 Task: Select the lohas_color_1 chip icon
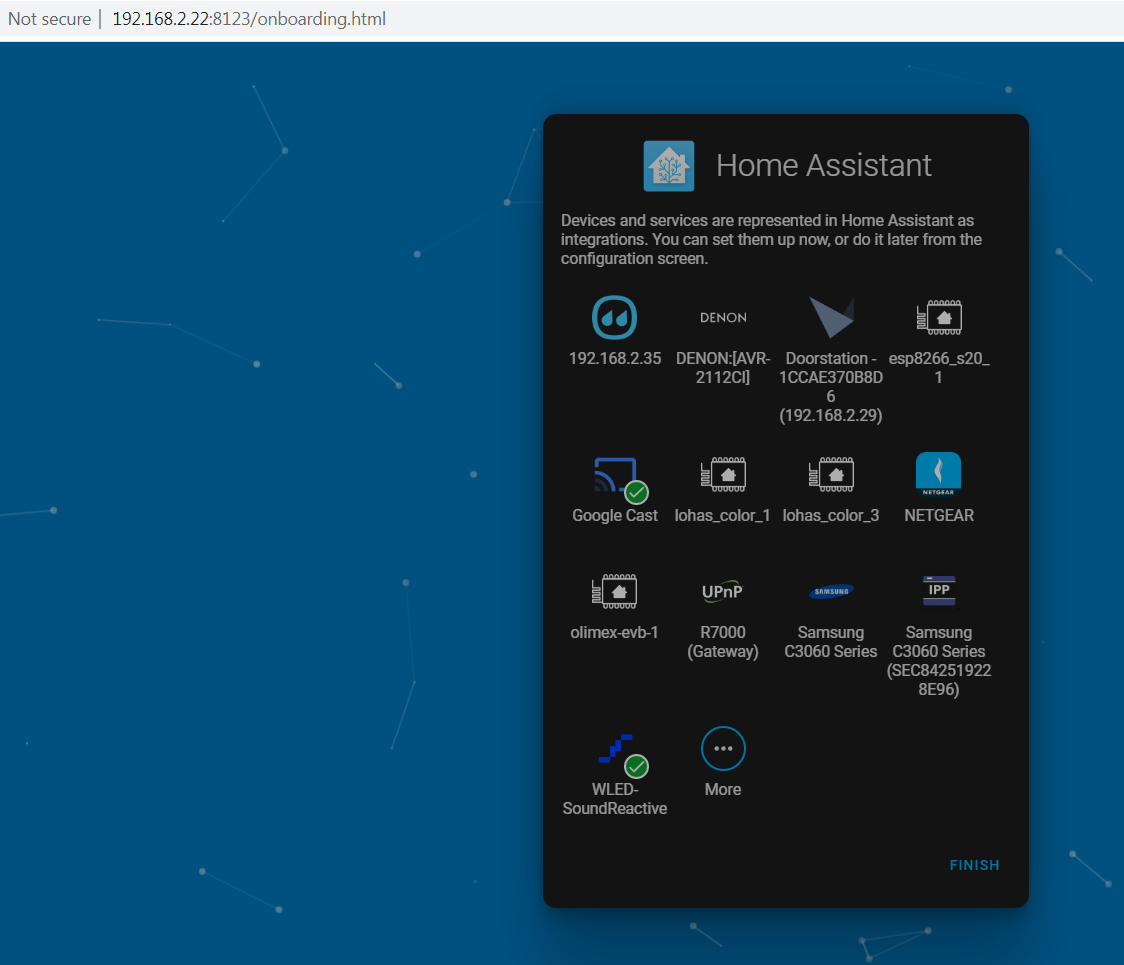722,474
